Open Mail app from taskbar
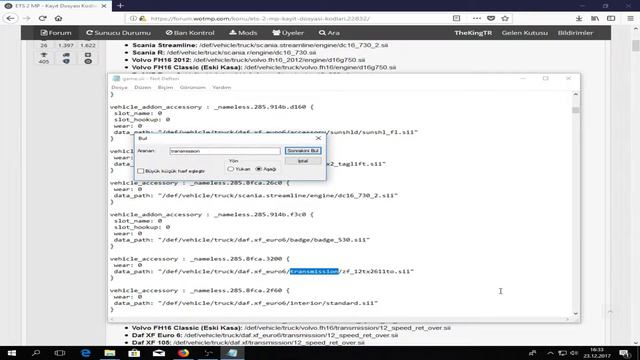This screenshot has width=640, height=360. 159,353
